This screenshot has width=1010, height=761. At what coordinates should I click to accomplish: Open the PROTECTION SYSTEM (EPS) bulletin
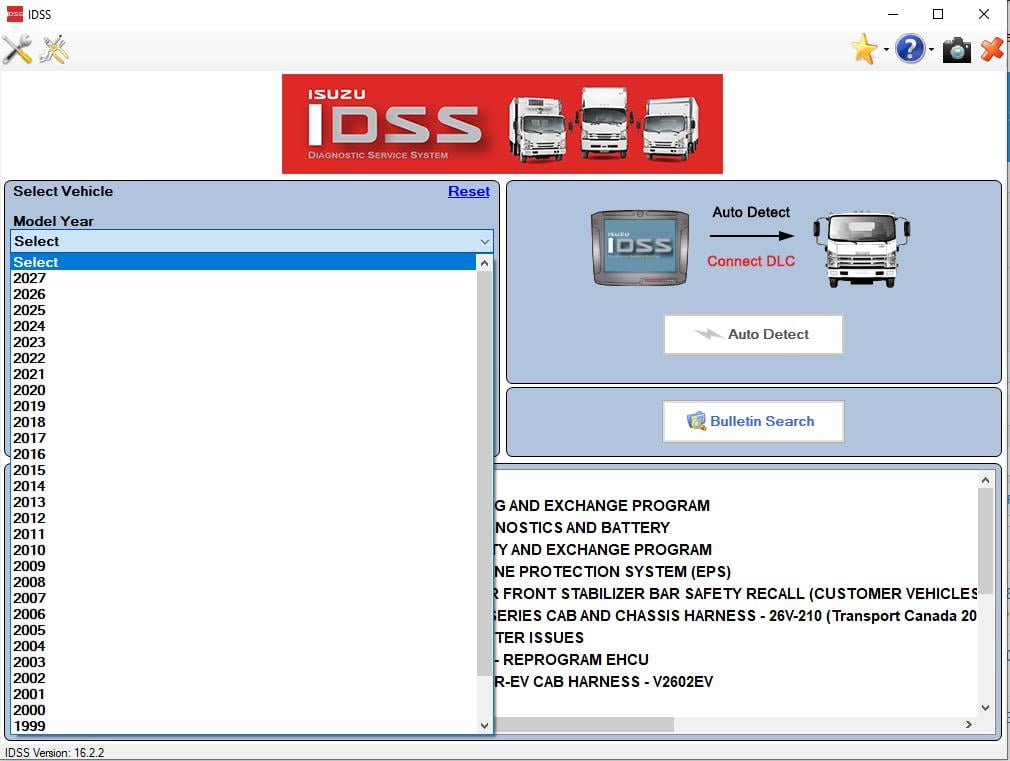[x=613, y=572]
